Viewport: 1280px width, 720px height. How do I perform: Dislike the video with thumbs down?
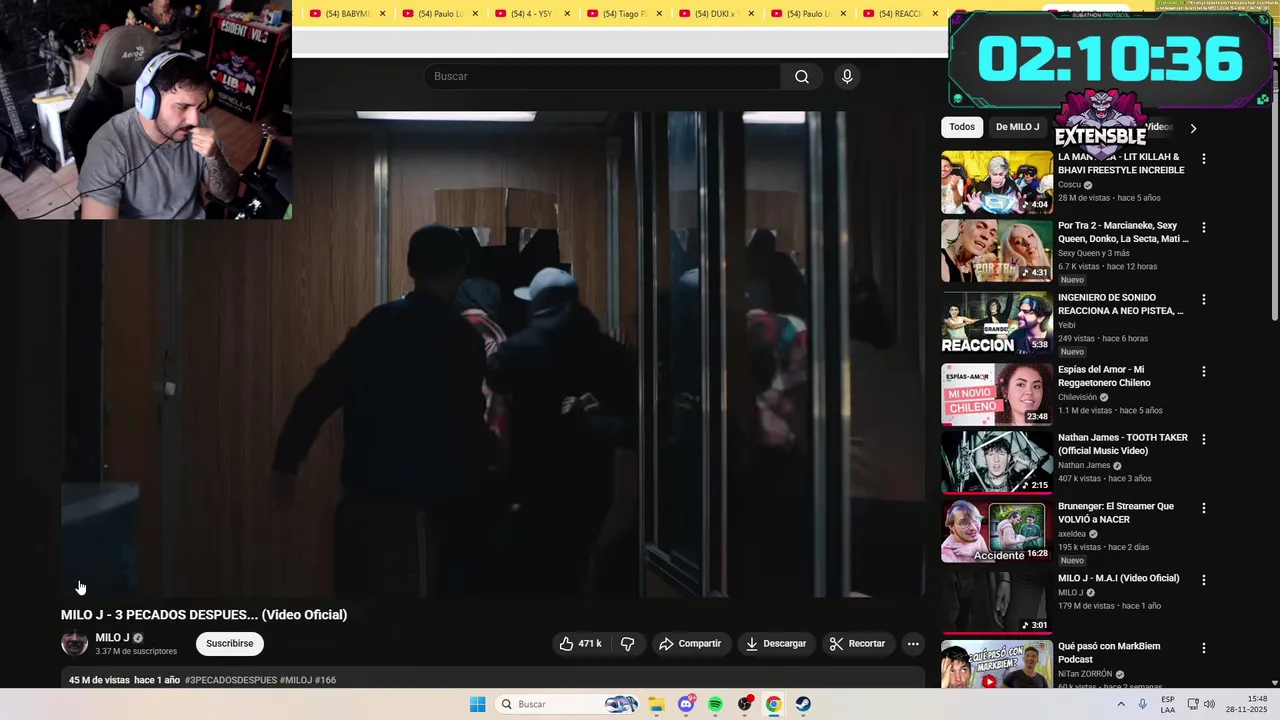pos(628,644)
